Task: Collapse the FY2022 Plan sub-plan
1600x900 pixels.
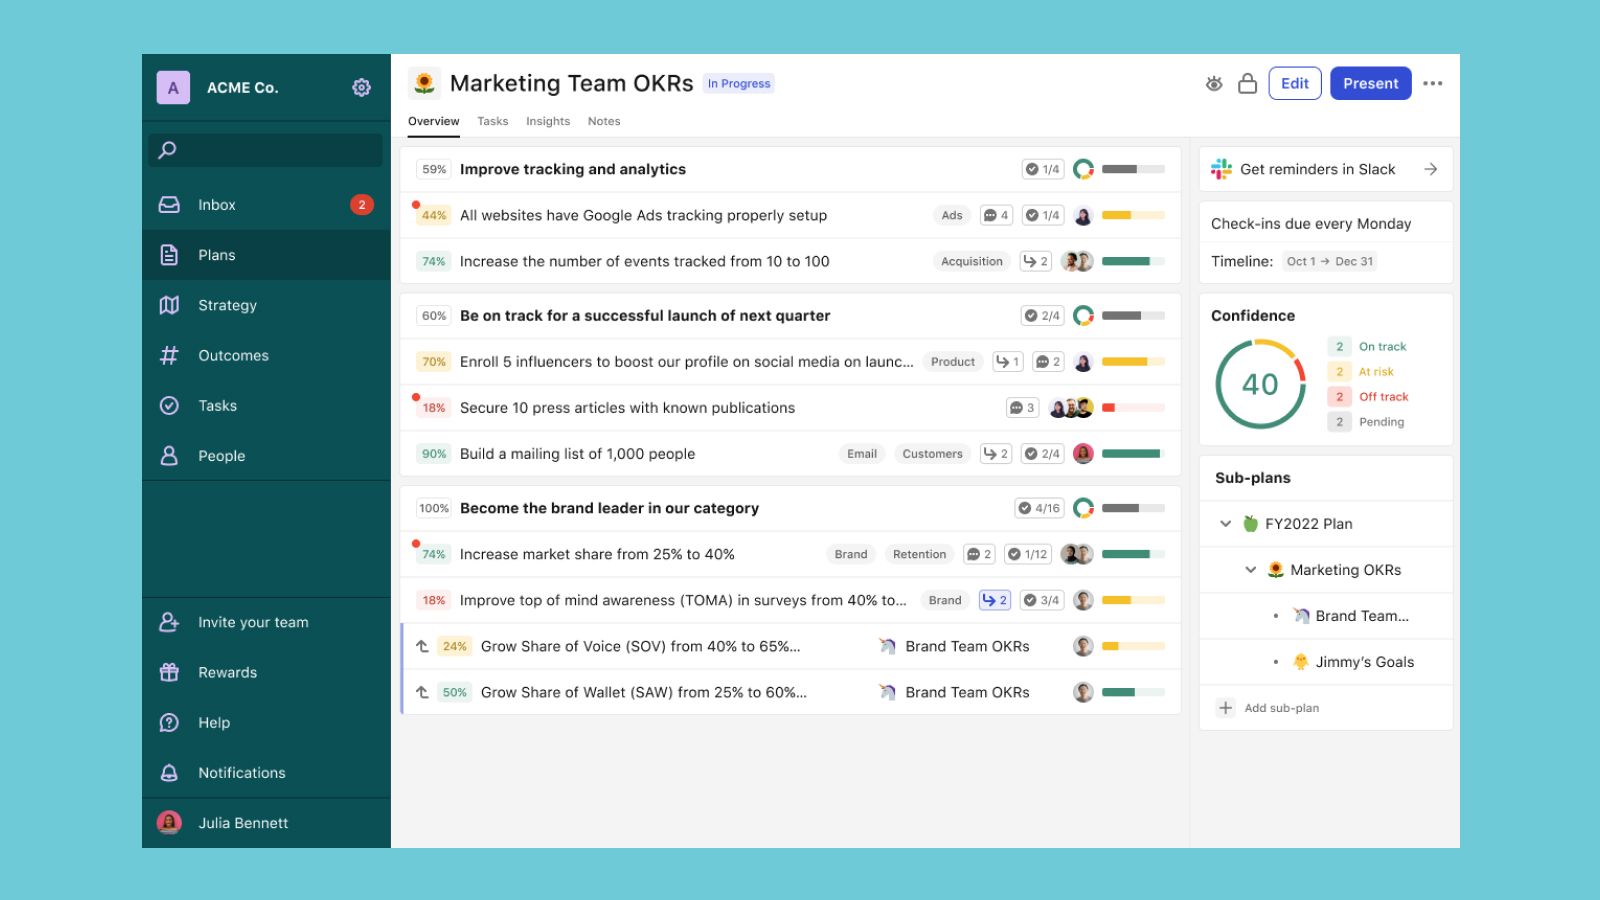Action: (x=1225, y=523)
